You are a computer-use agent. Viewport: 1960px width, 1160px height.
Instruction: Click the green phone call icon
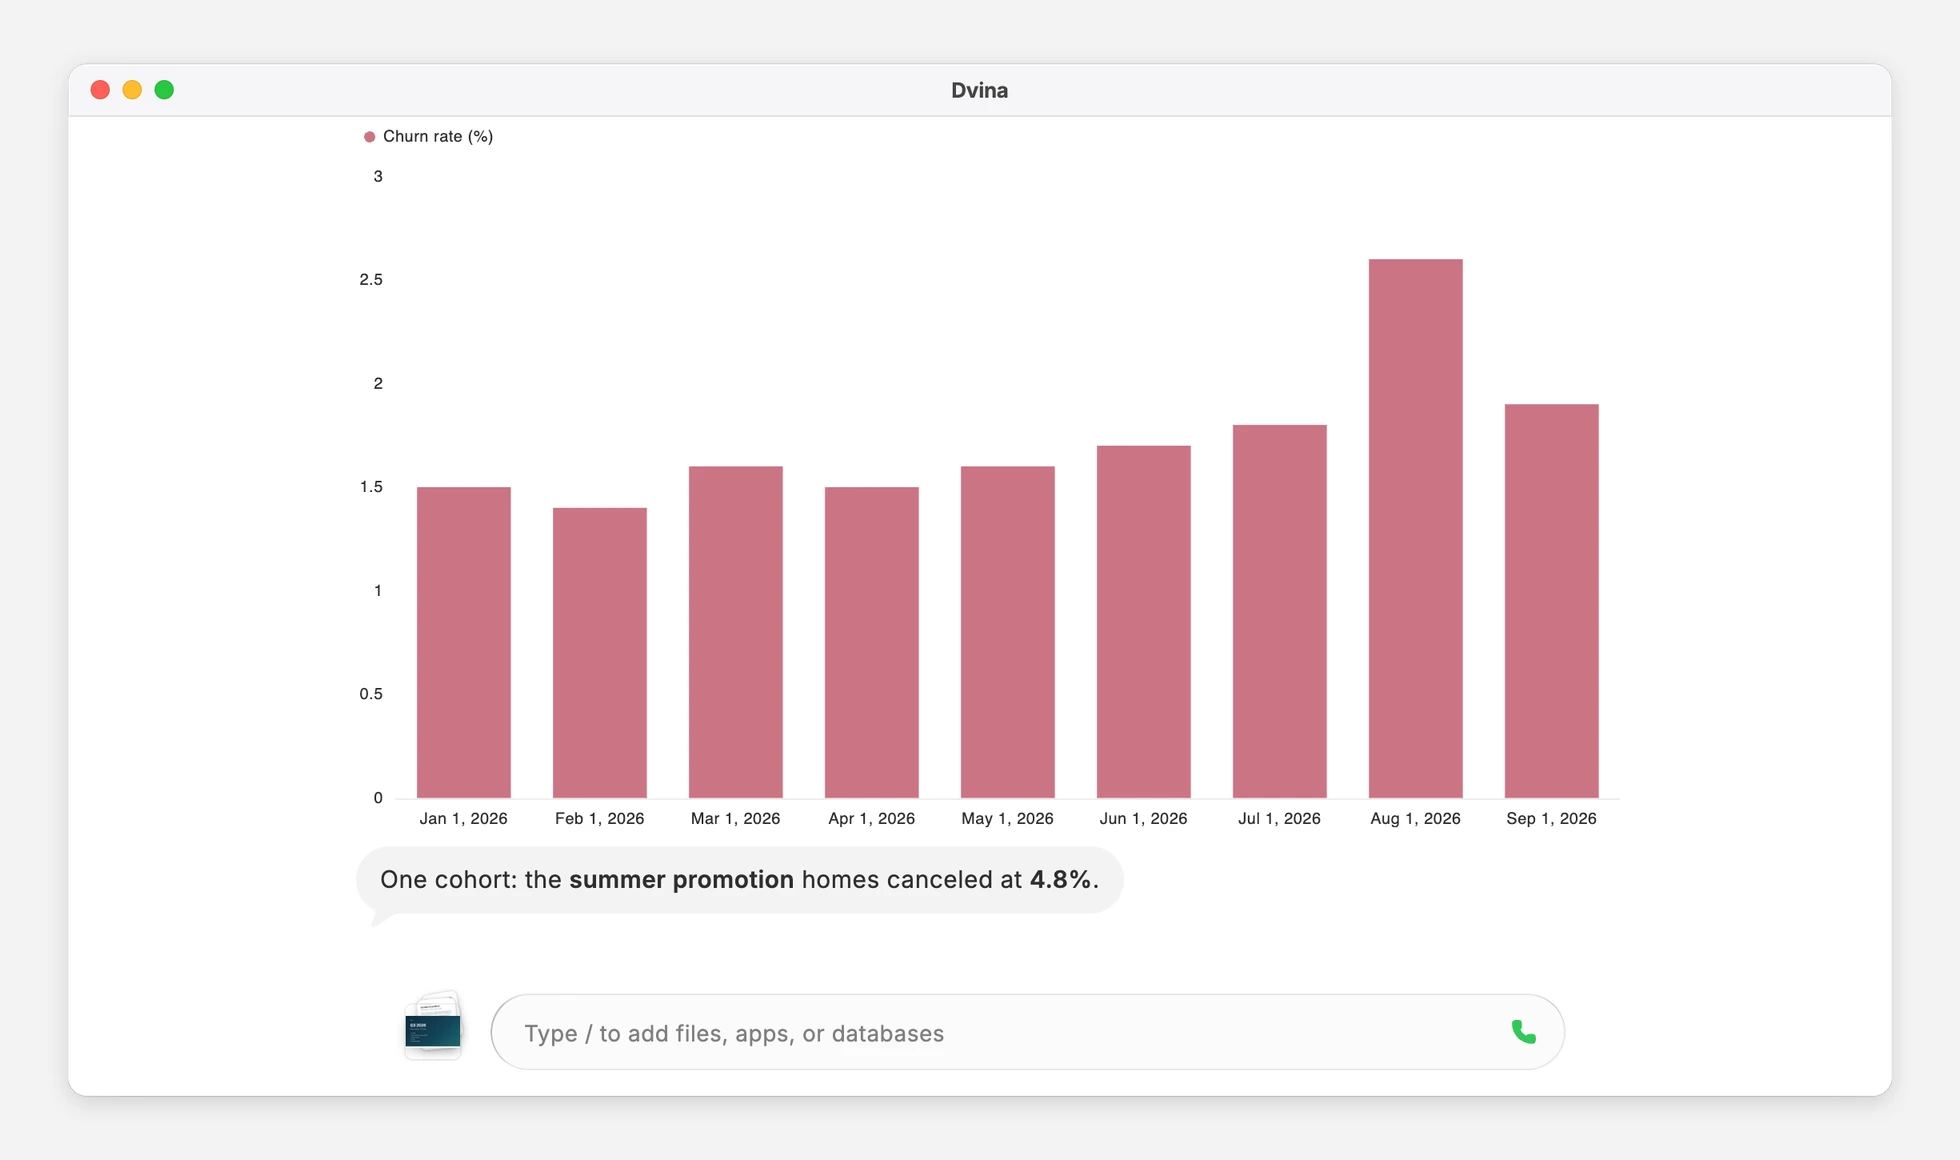coord(1523,1032)
